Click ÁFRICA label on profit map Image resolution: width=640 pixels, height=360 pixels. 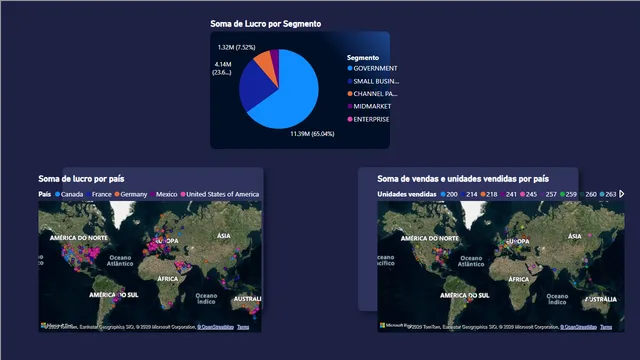point(168,279)
